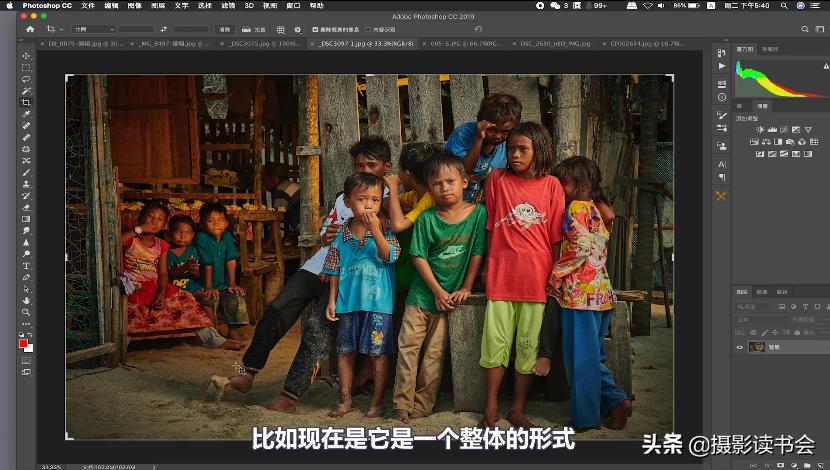Swap crop width and height values
The width and height of the screenshot is (830, 470).
[x=164, y=29]
